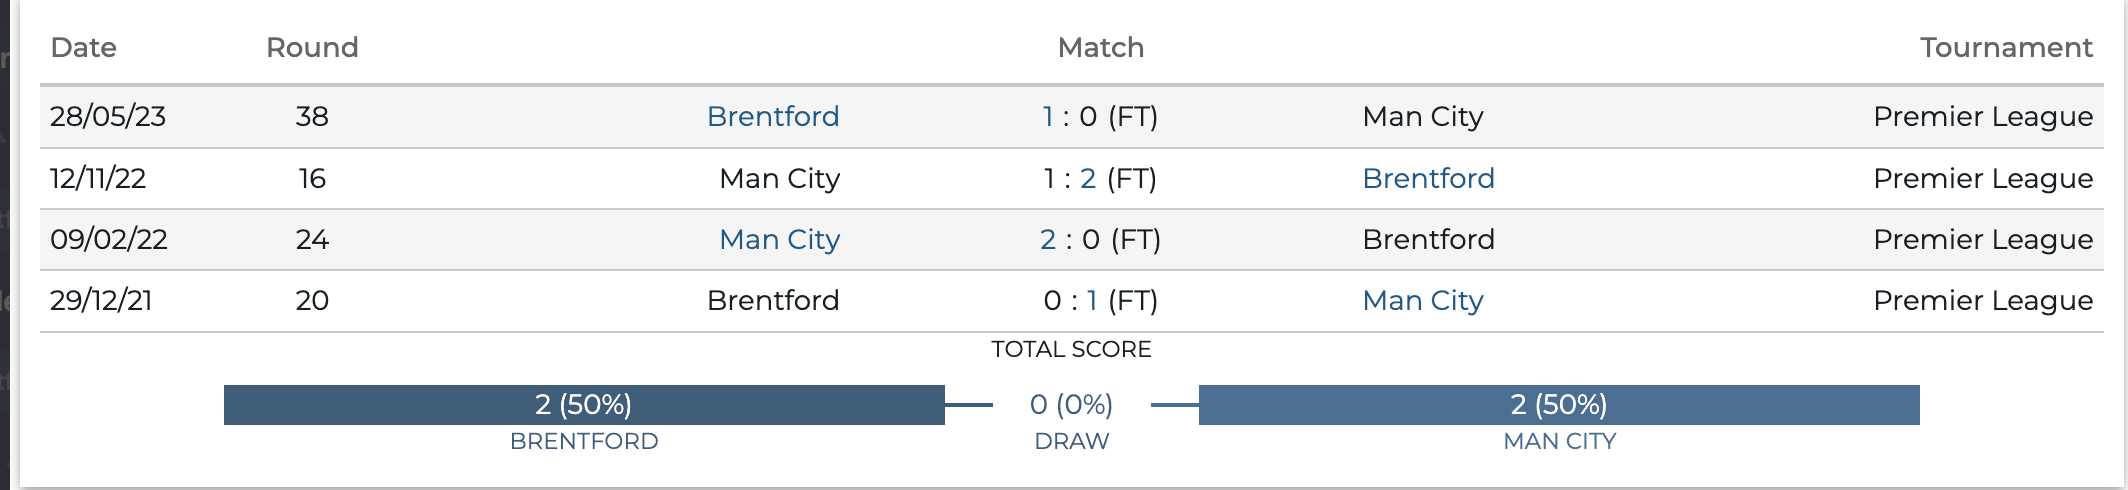Click Brentford in the 29/12/21 row
The height and width of the screenshot is (490, 2128).
click(x=773, y=300)
